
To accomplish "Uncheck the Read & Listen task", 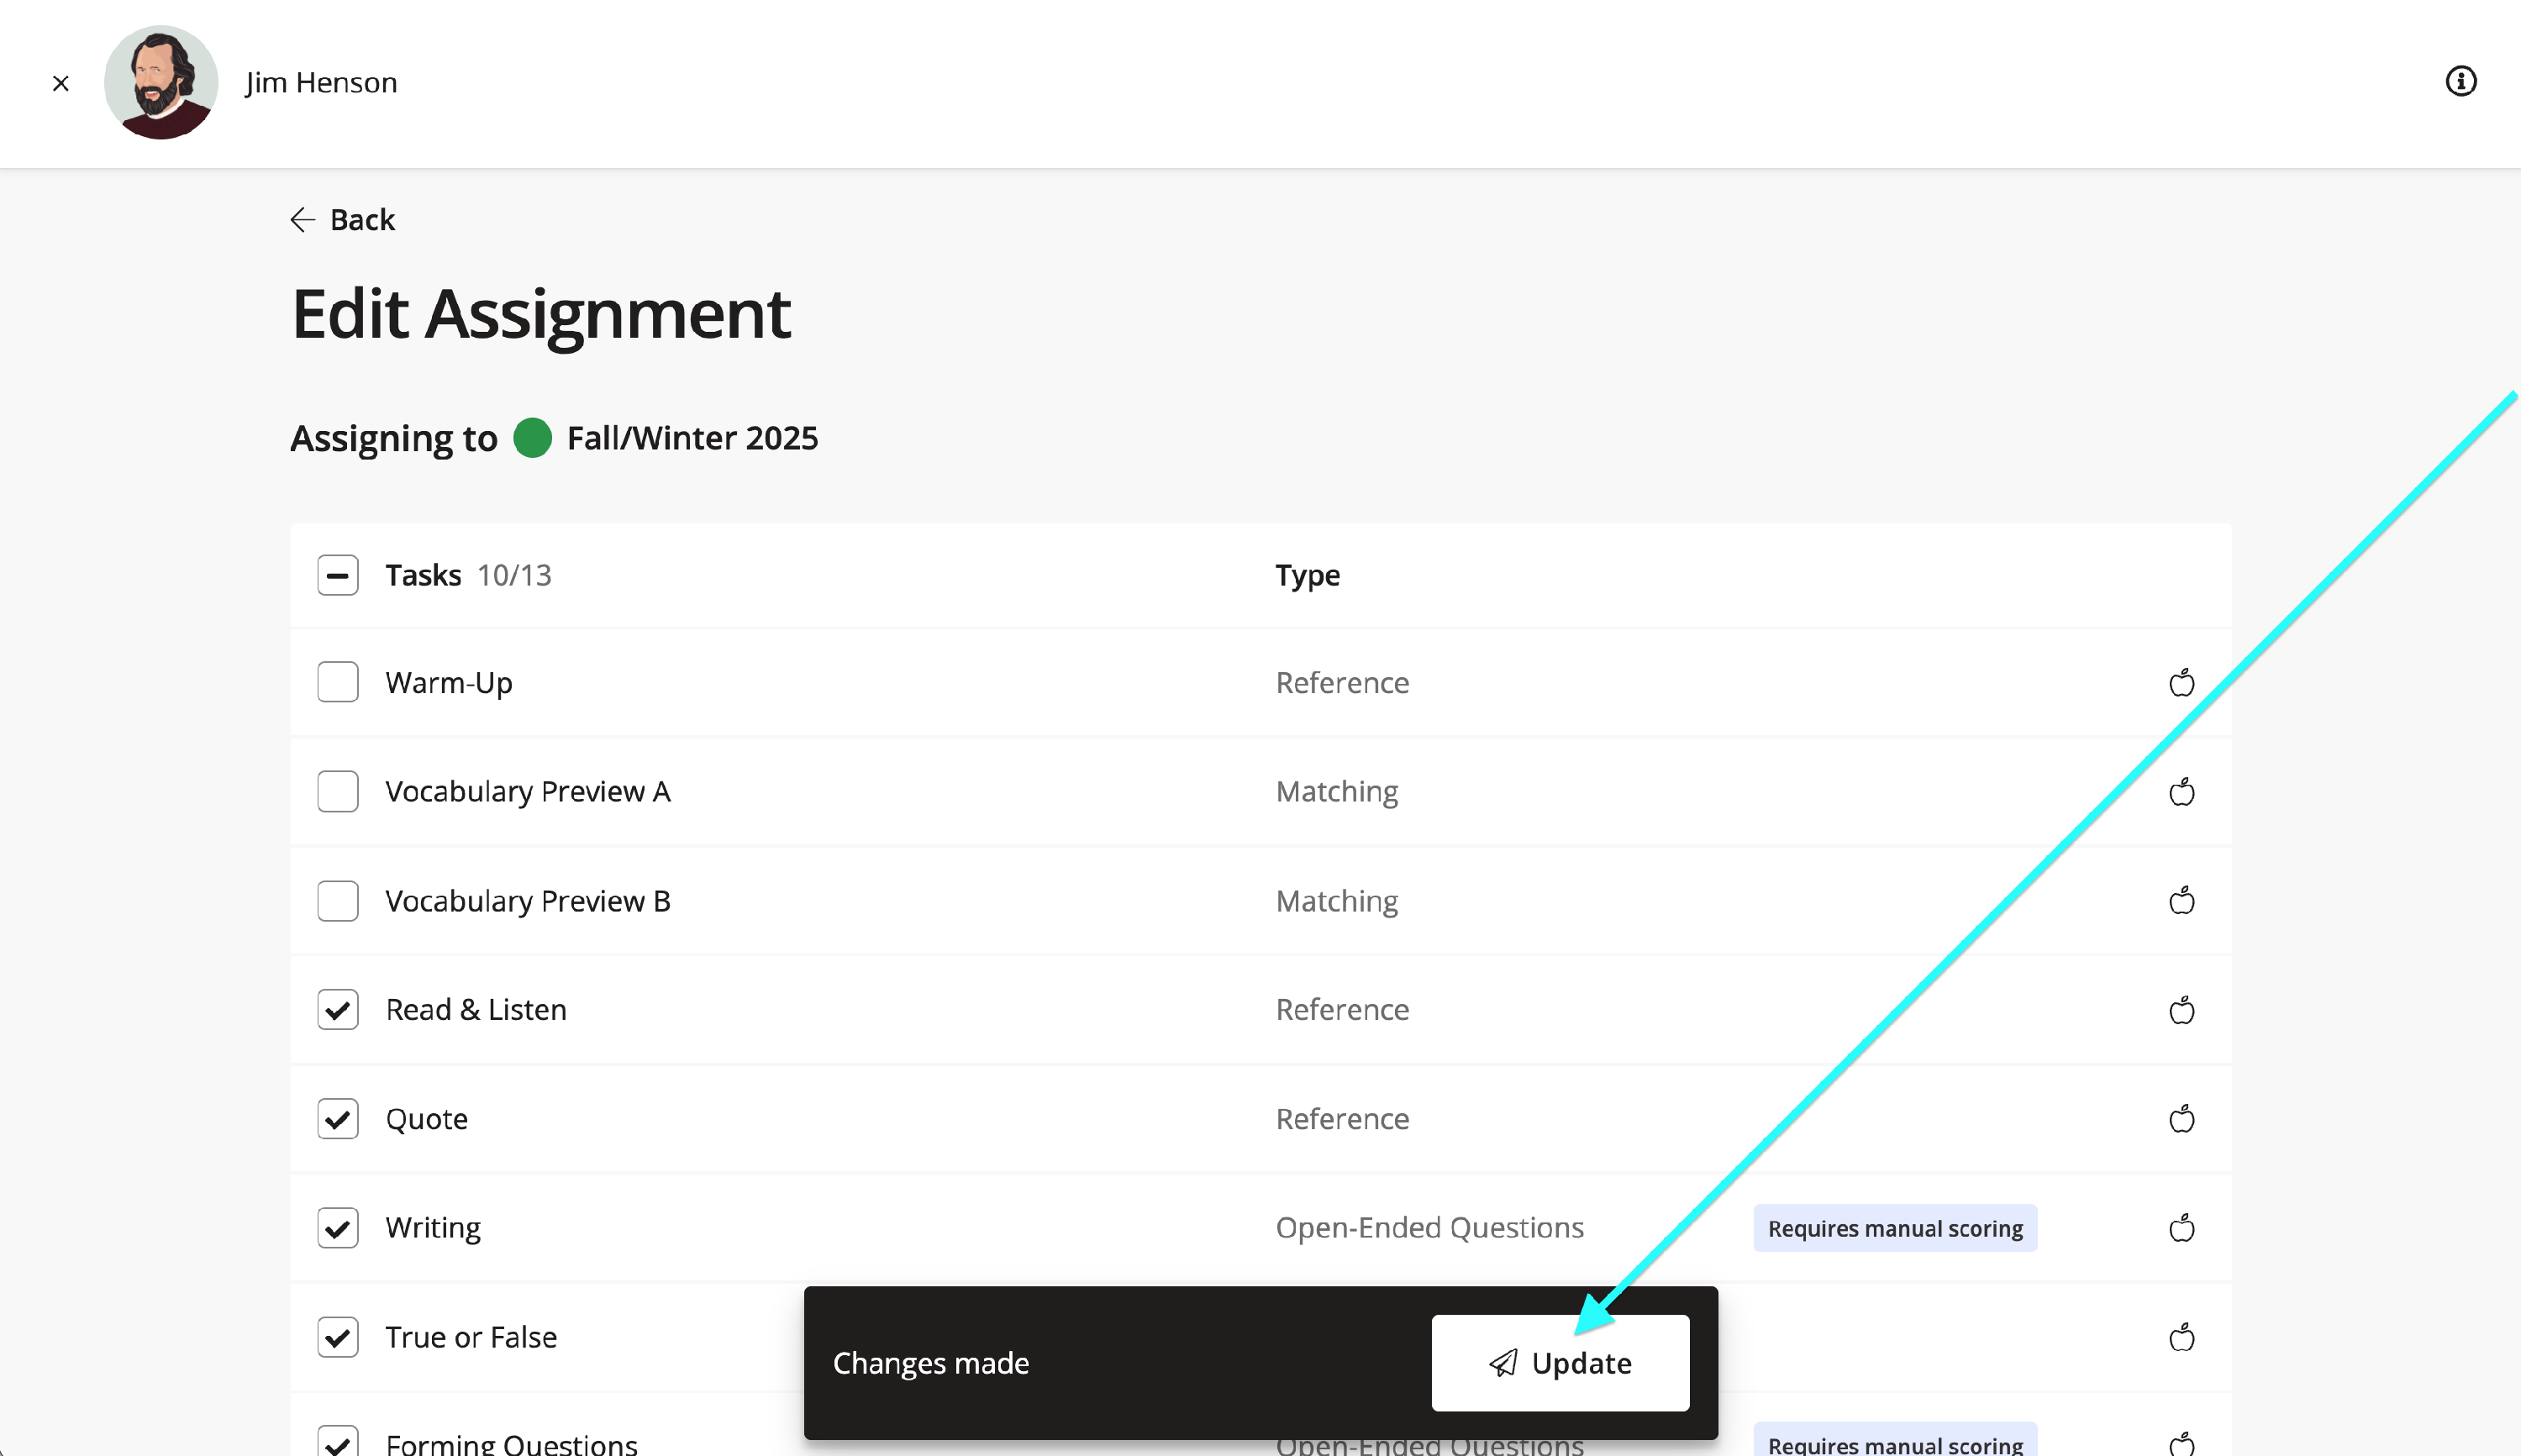I will 338,1009.
